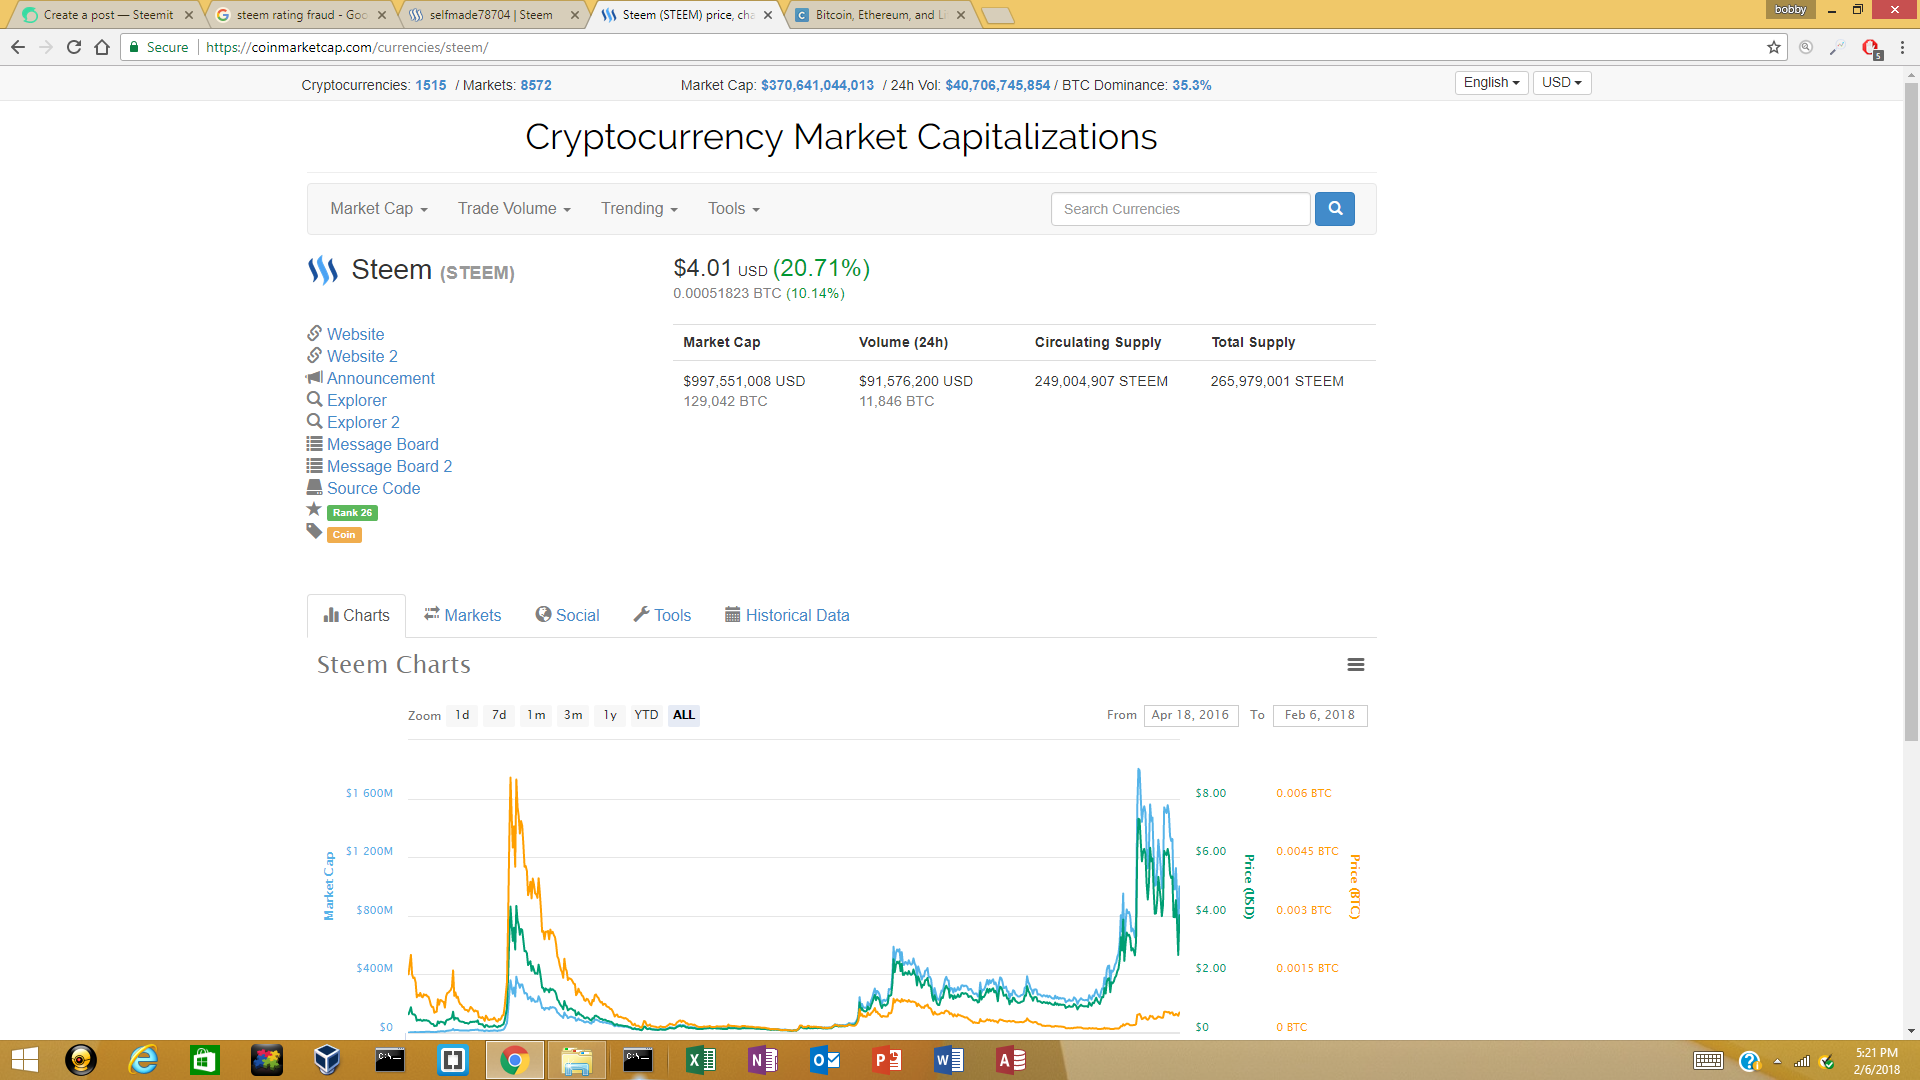Open the Chrome three-dot menu
The width and height of the screenshot is (1920, 1080).
[x=1902, y=47]
